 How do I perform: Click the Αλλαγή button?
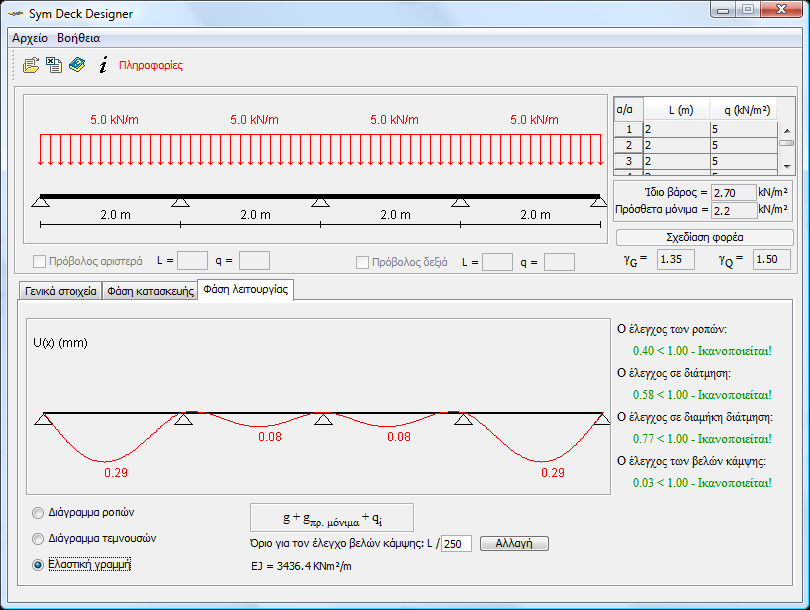coord(514,543)
